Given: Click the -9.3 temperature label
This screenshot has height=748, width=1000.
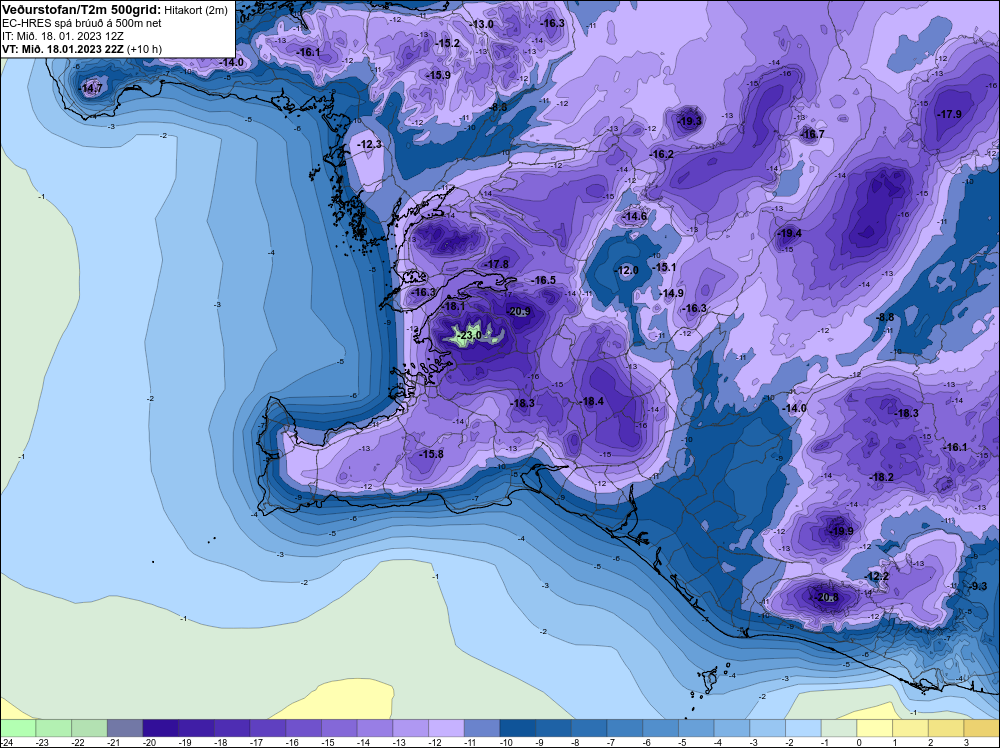Looking at the screenshot, I should tap(978, 586).
